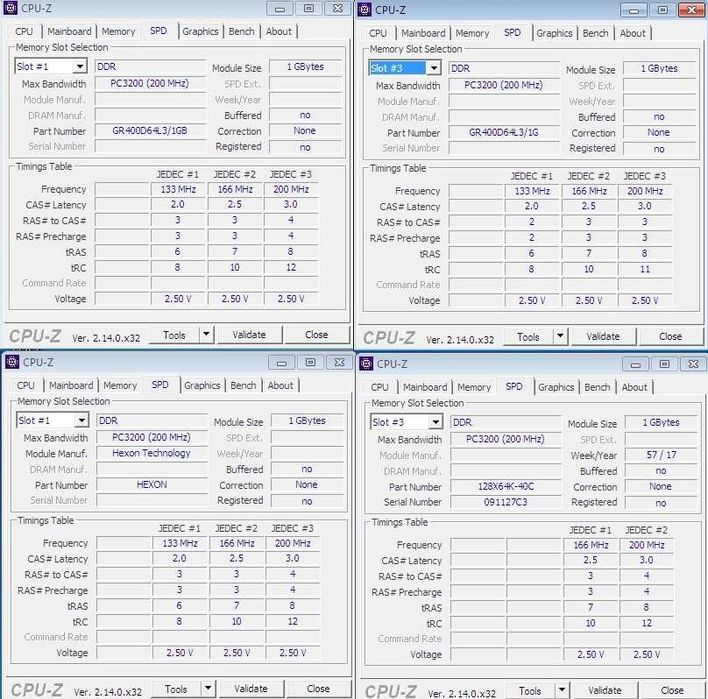
Task: Expand Tools arrow in Hexon Technology window
Action: (x=208, y=689)
